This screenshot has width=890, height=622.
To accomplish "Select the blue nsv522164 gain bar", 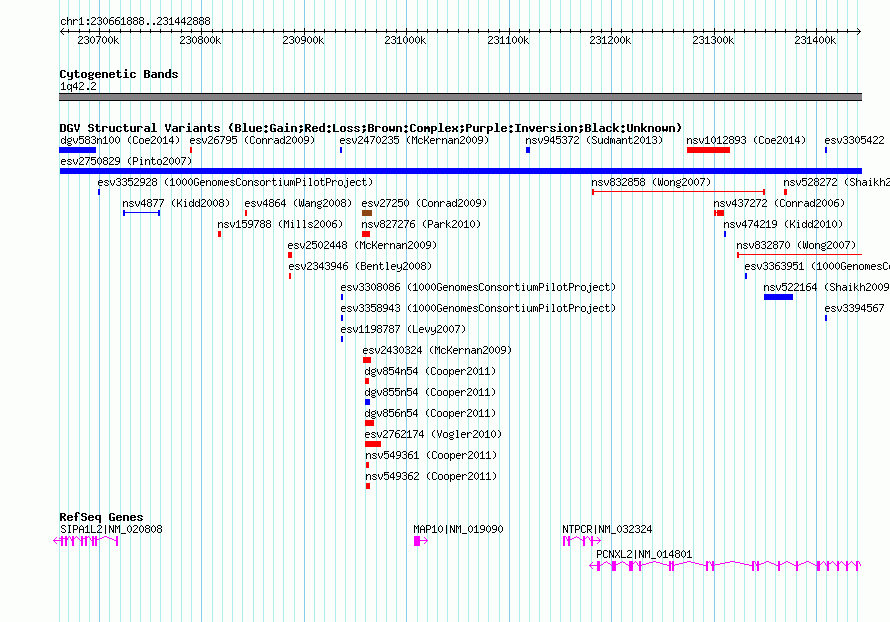I will [x=778, y=297].
